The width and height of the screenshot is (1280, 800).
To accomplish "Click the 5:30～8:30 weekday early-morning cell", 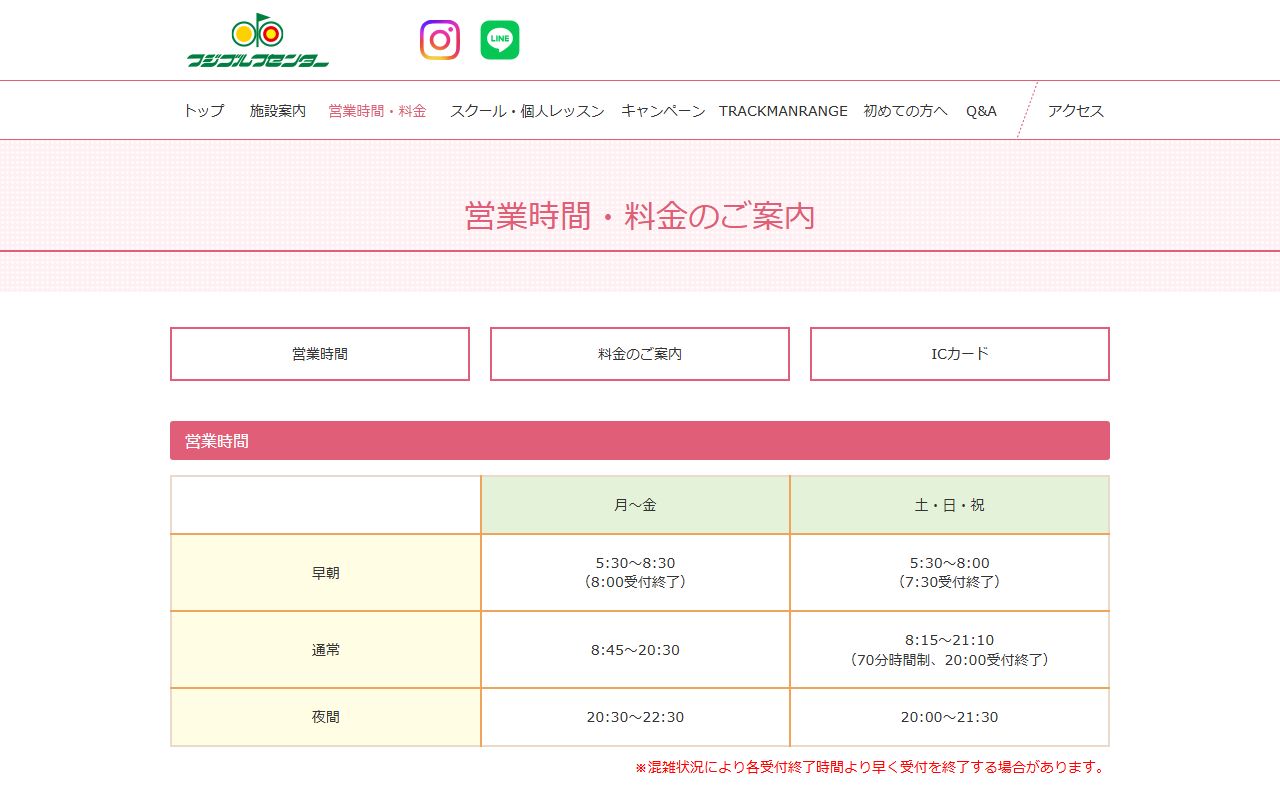I will click(635, 573).
